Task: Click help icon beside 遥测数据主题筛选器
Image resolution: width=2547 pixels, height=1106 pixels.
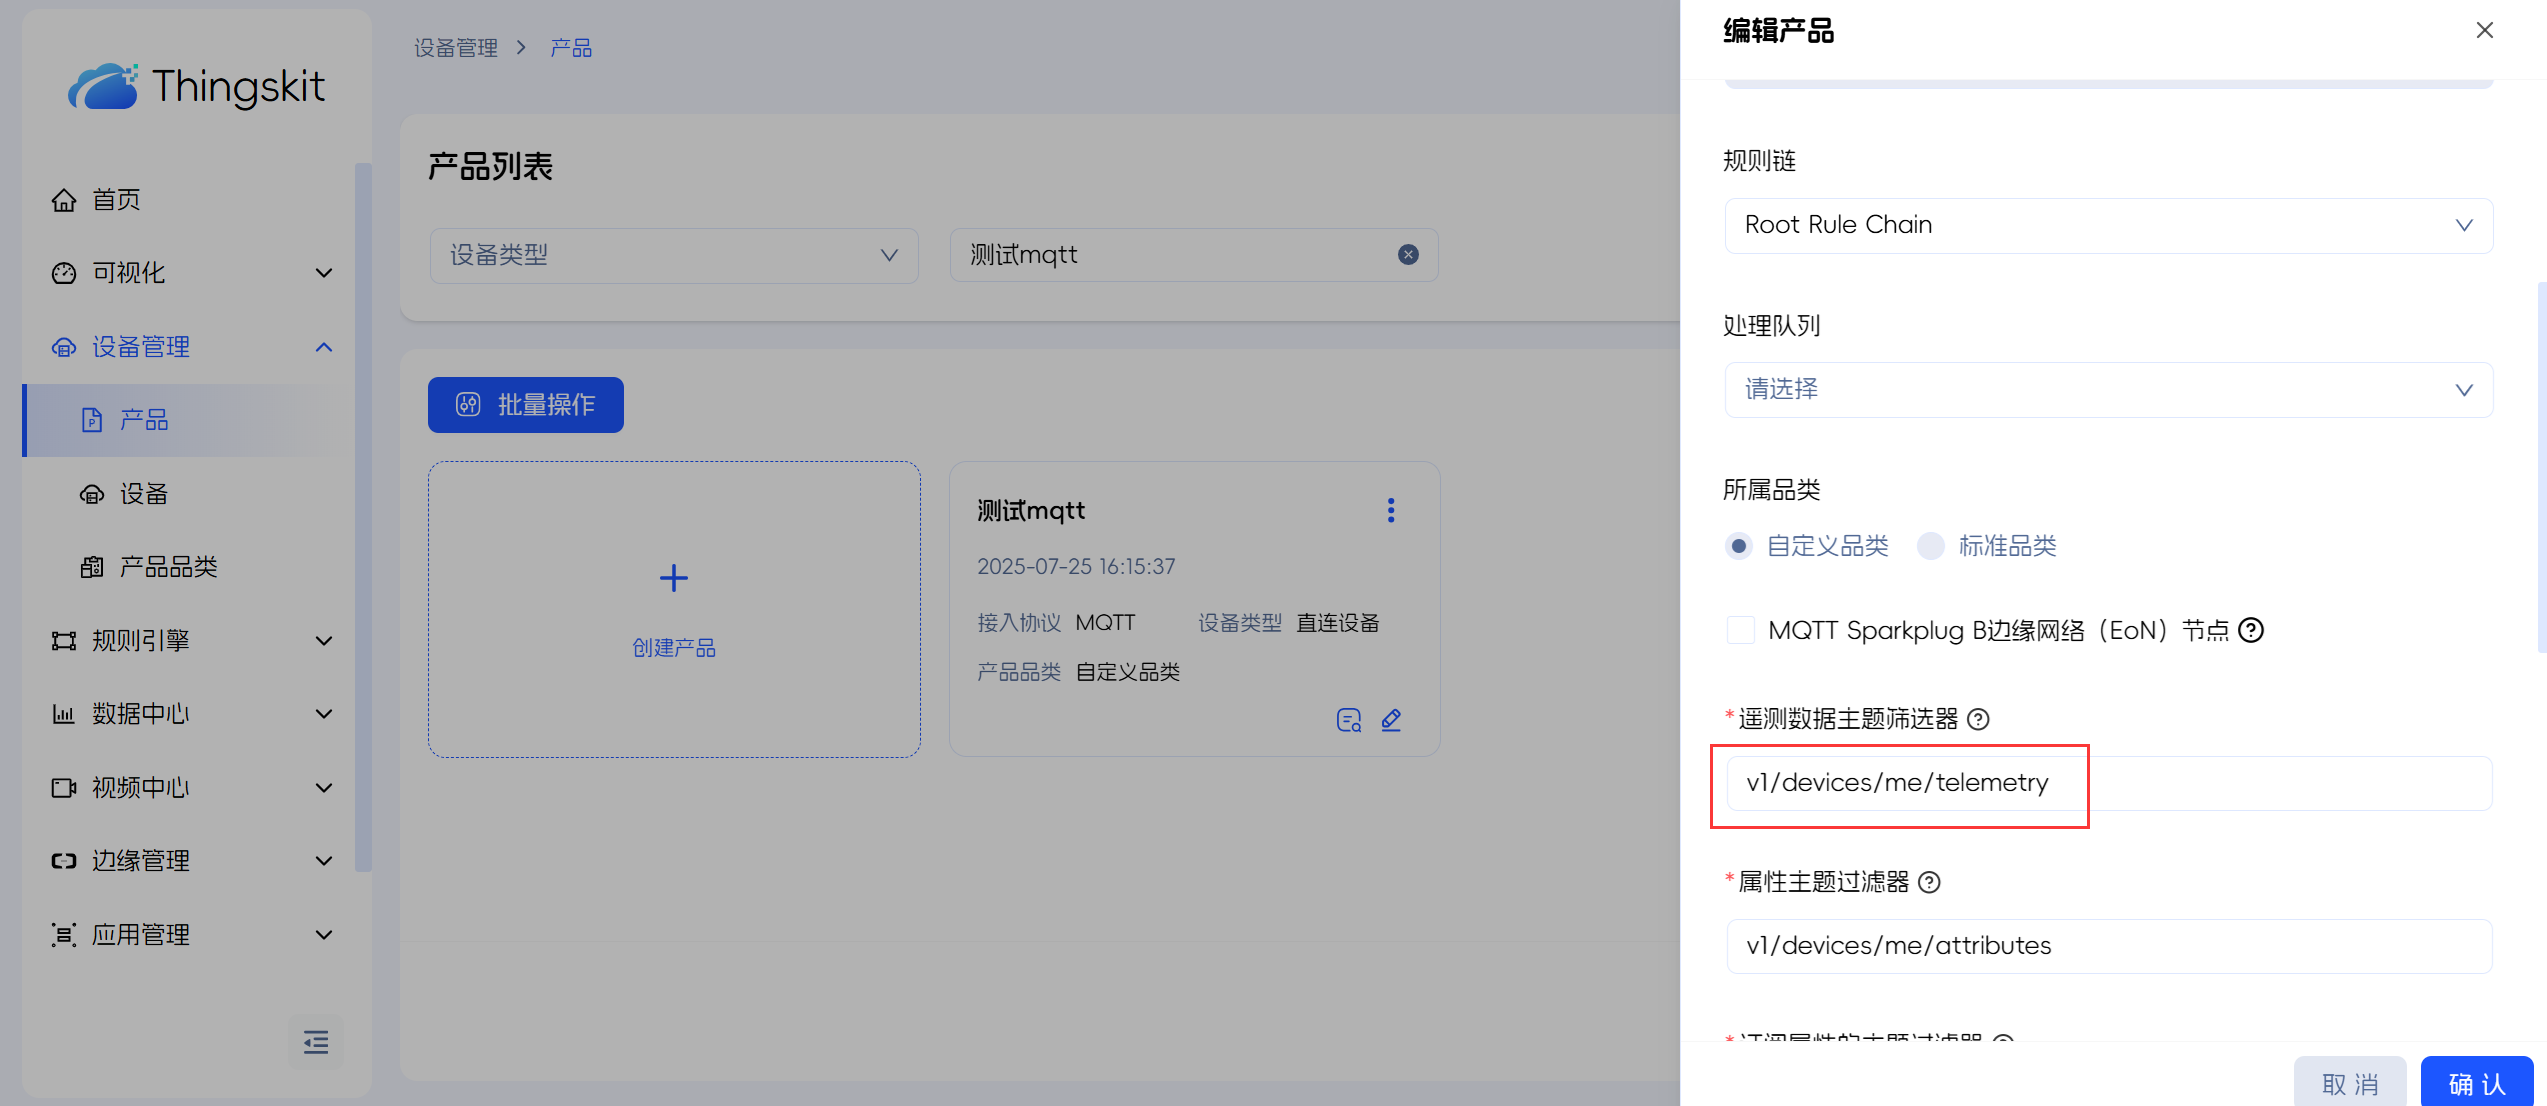Action: click(1978, 719)
